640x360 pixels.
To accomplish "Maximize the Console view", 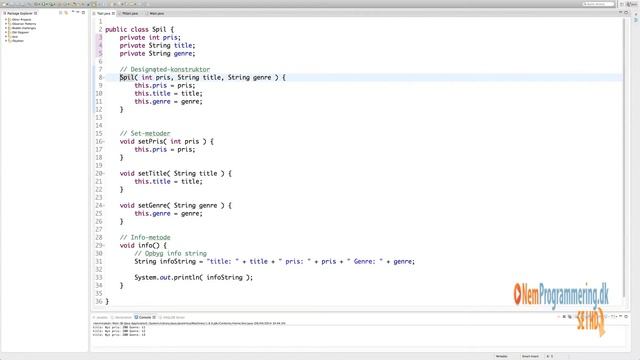I will click(626, 316).
